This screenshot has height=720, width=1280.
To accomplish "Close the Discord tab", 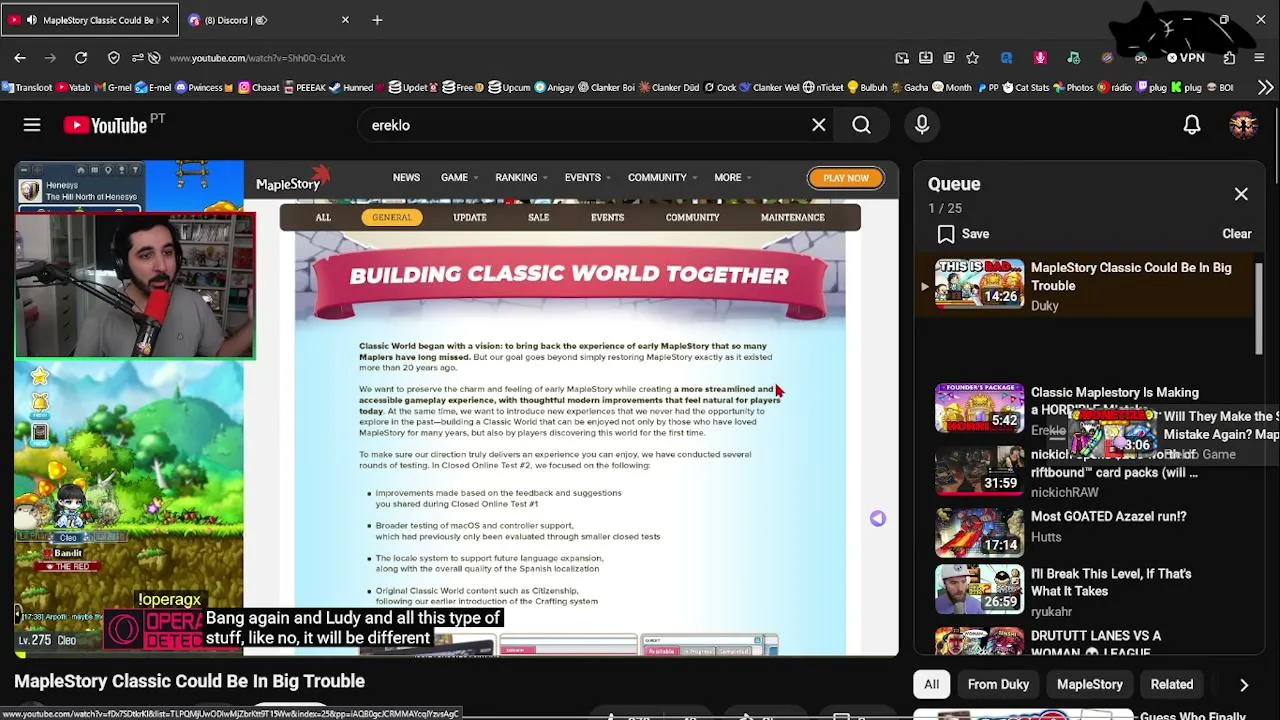I will click(345, 20).
